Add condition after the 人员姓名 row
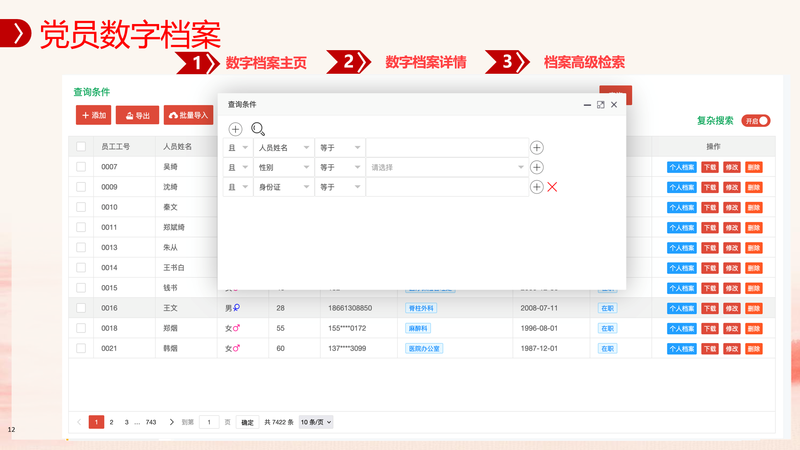Viewport: 800px width, 450px height. tap(537, 147)
